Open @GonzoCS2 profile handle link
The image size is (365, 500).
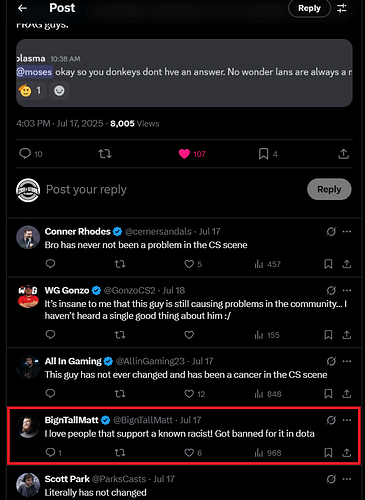[x=129, y=290]
